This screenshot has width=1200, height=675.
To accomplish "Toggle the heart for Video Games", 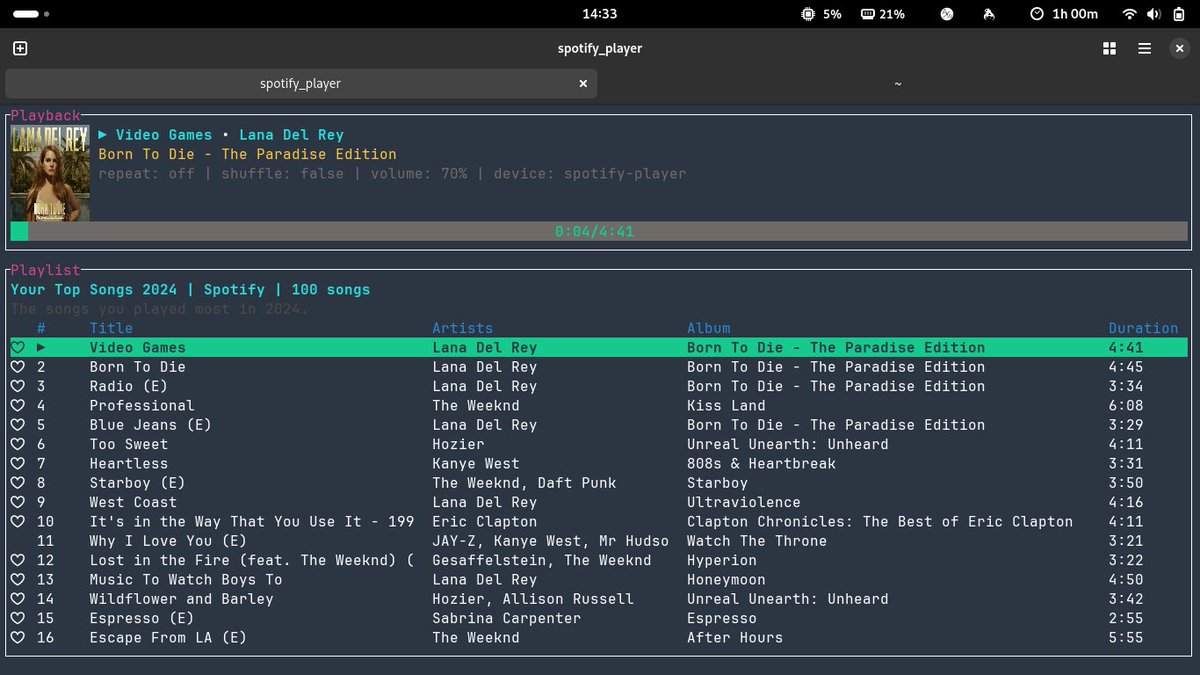I will [17, 348].
